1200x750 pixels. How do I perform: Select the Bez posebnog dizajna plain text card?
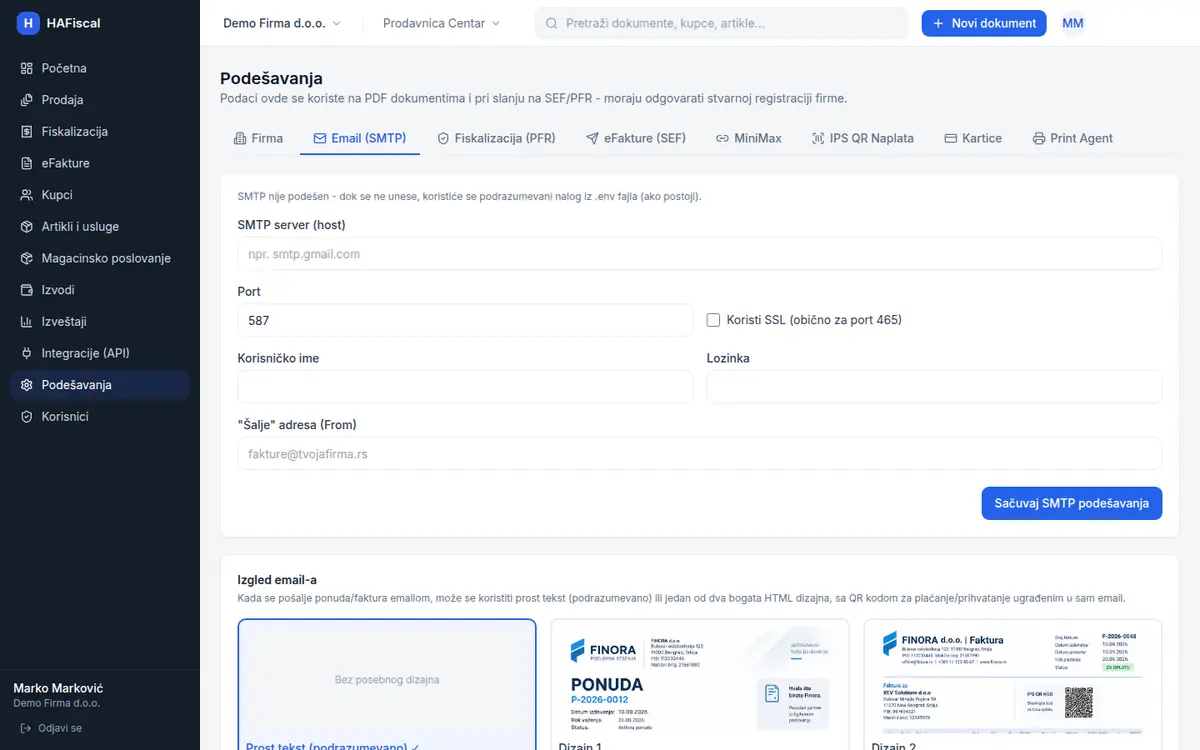[x=387, y=684]
